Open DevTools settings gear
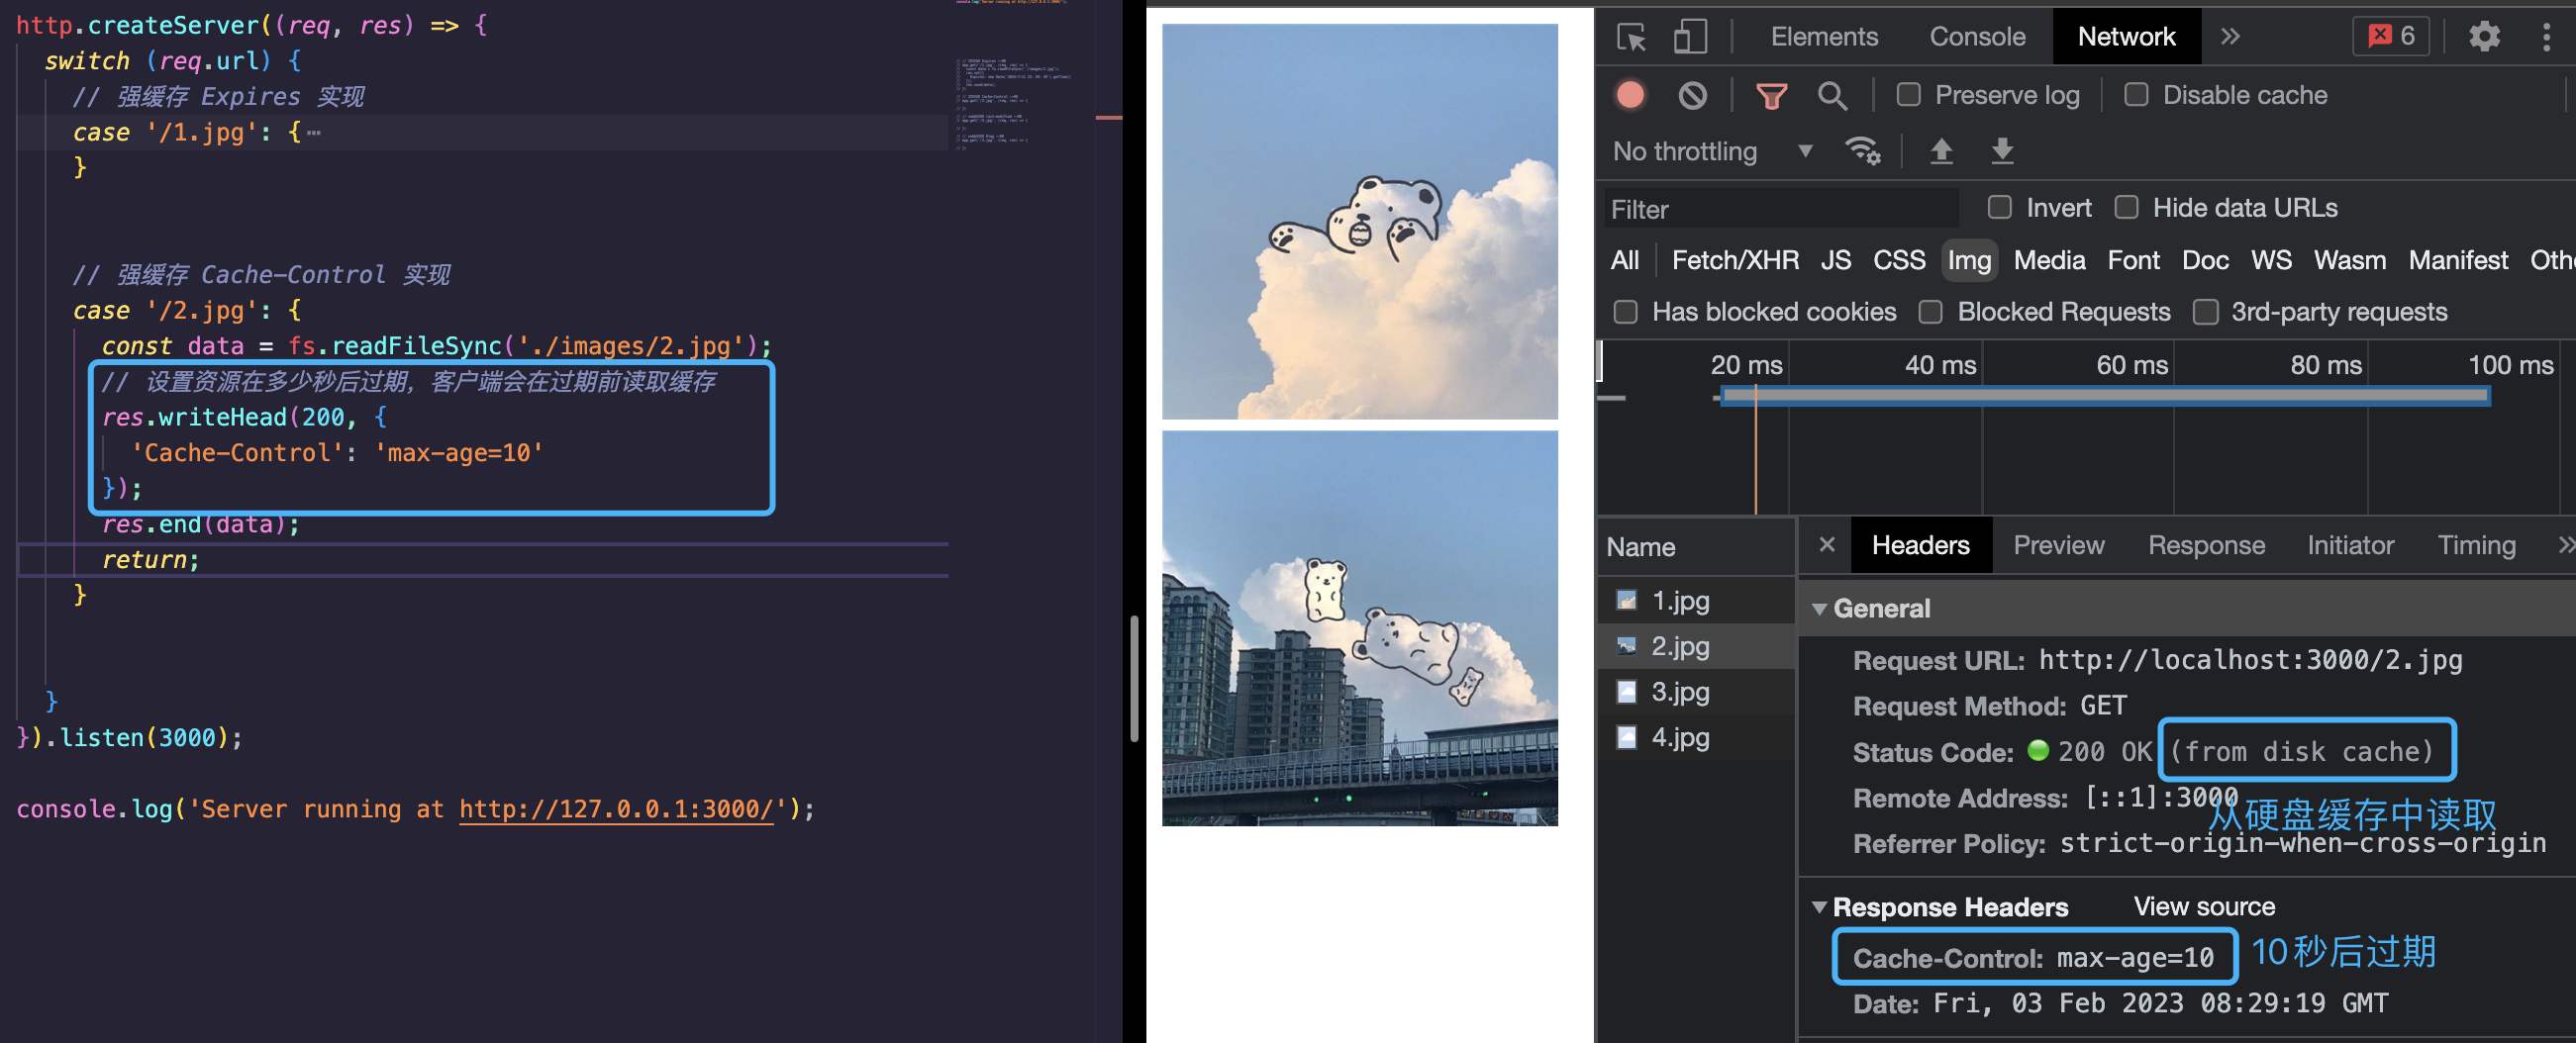The width and height of the screenshot is (2576, 1043). (2484, 37)
